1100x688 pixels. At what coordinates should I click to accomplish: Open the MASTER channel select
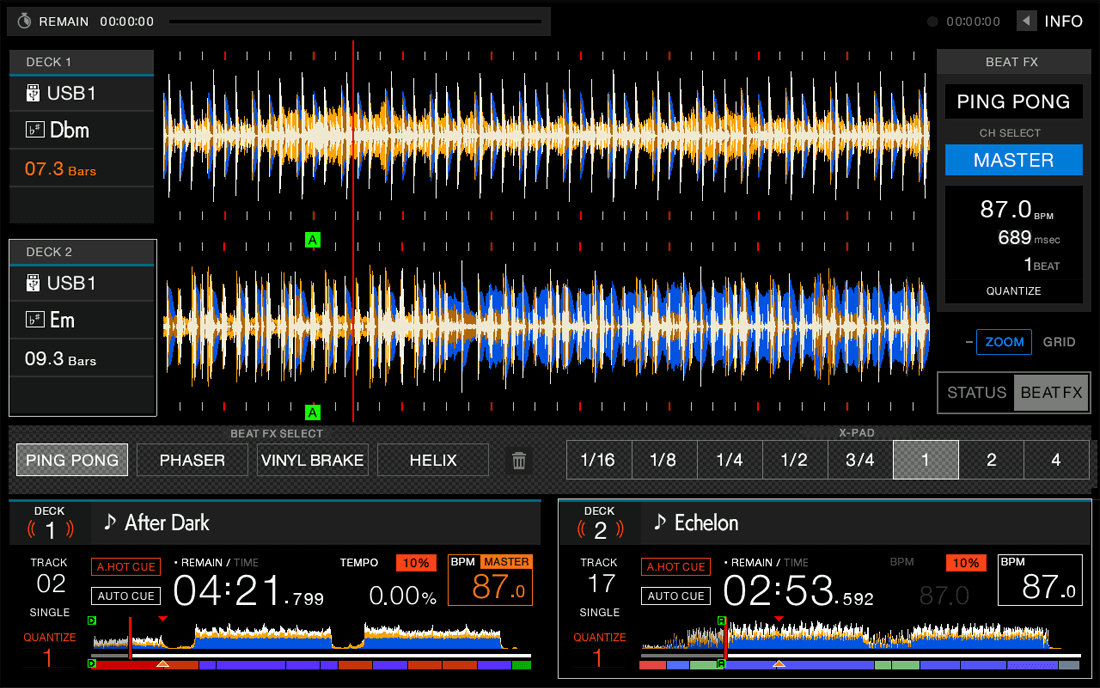click(1014, 160)
